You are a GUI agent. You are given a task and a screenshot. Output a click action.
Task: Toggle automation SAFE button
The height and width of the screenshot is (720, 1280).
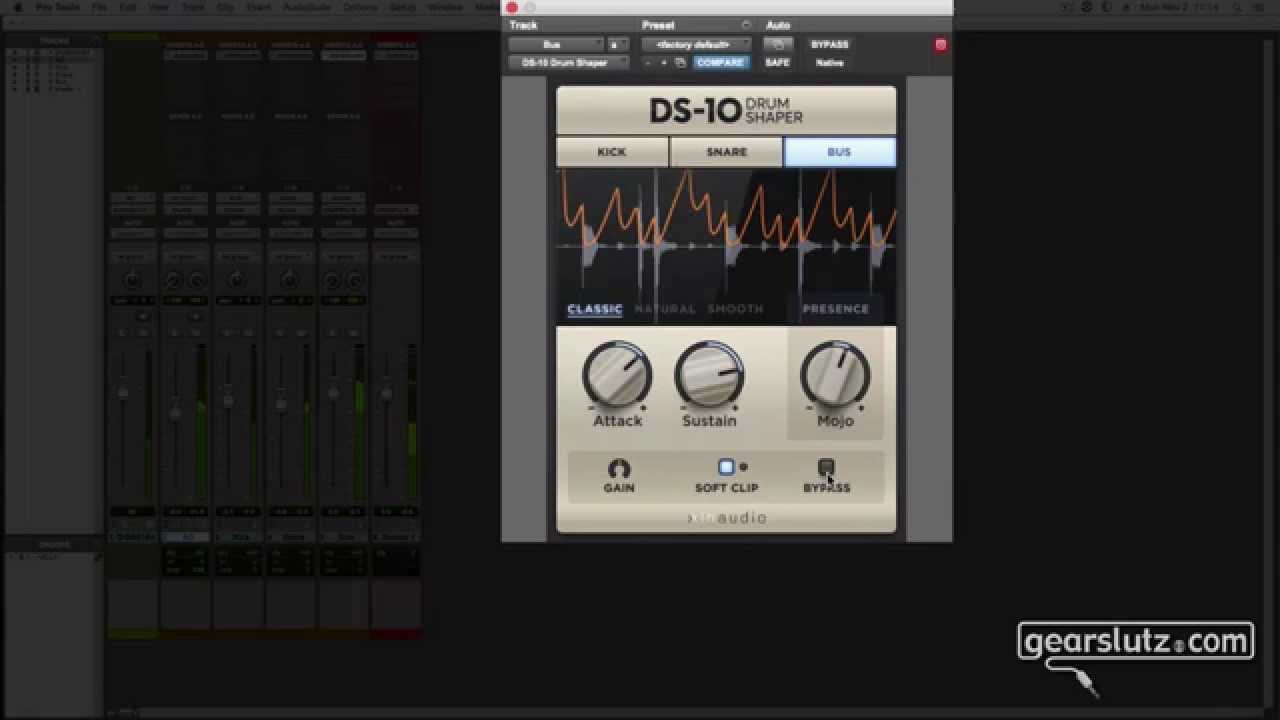(777, 63)
